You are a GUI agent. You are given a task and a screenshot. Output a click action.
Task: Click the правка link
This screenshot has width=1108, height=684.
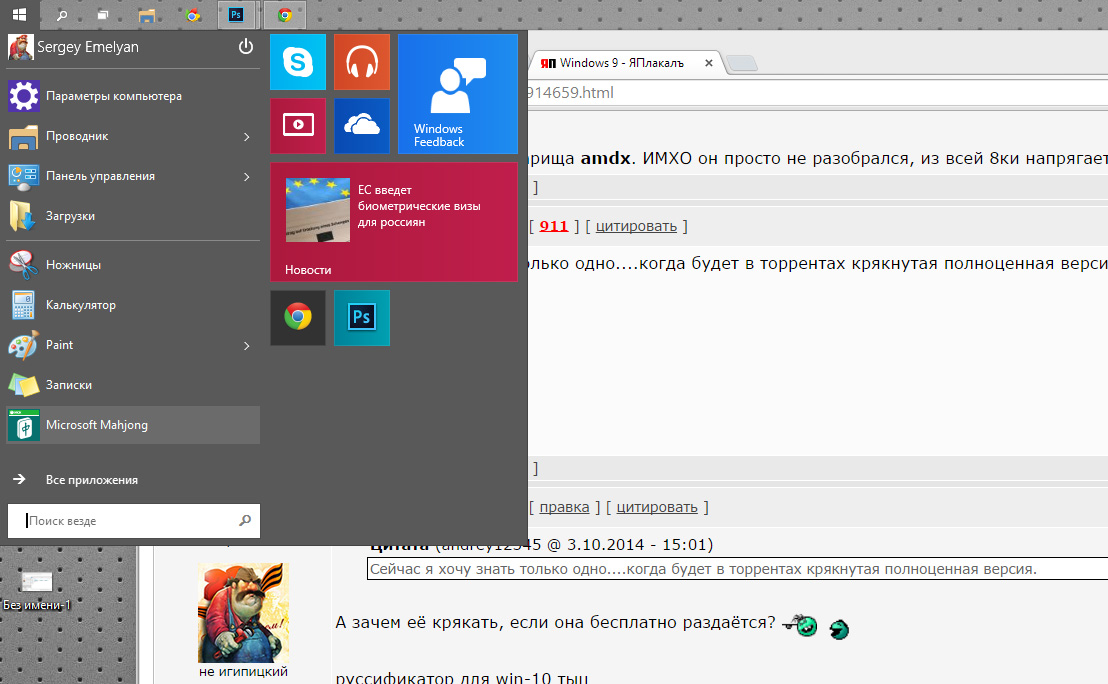pyautogui.click(x=564, y=507)
